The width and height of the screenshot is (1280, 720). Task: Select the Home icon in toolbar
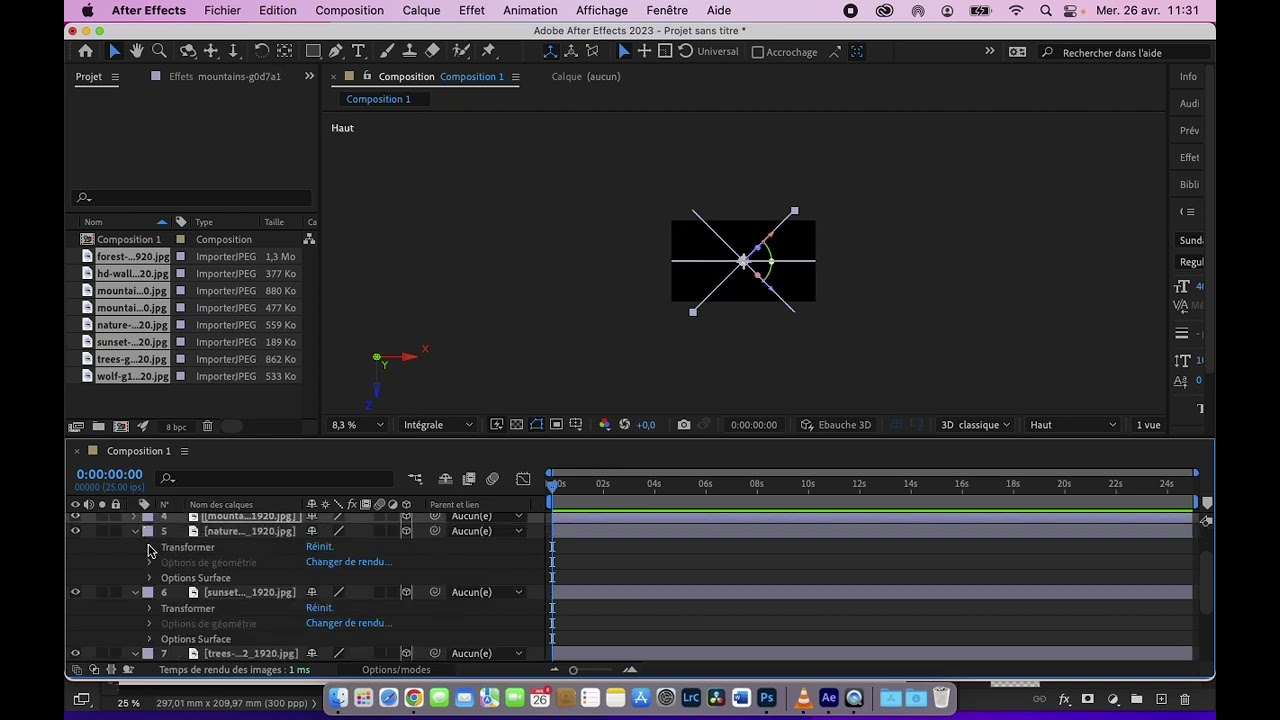coord(86,51)
